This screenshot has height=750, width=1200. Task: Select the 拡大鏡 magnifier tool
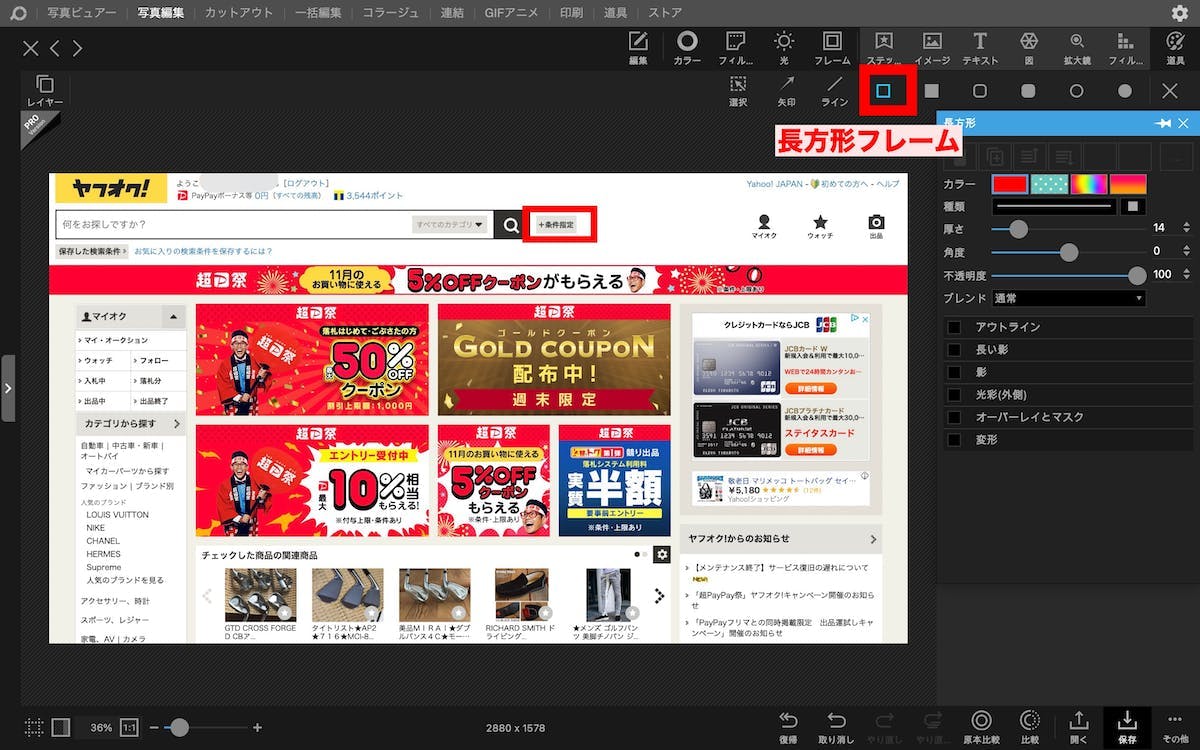click(1077, 47)
